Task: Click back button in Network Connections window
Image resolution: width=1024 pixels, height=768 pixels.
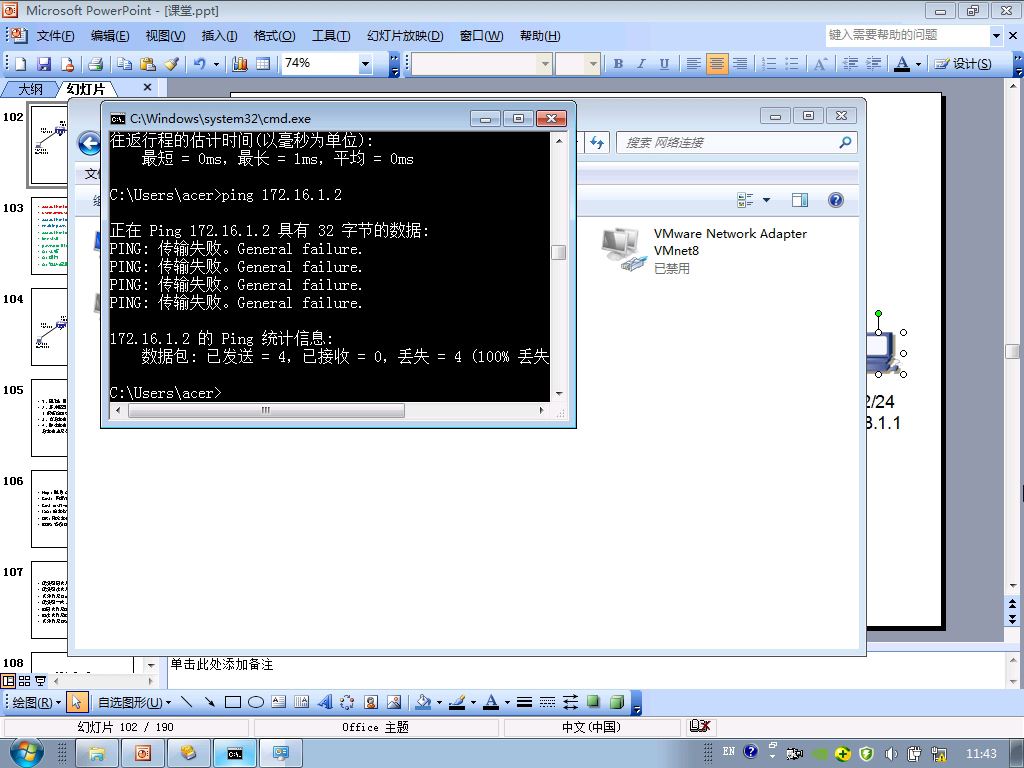Action: 89,142
